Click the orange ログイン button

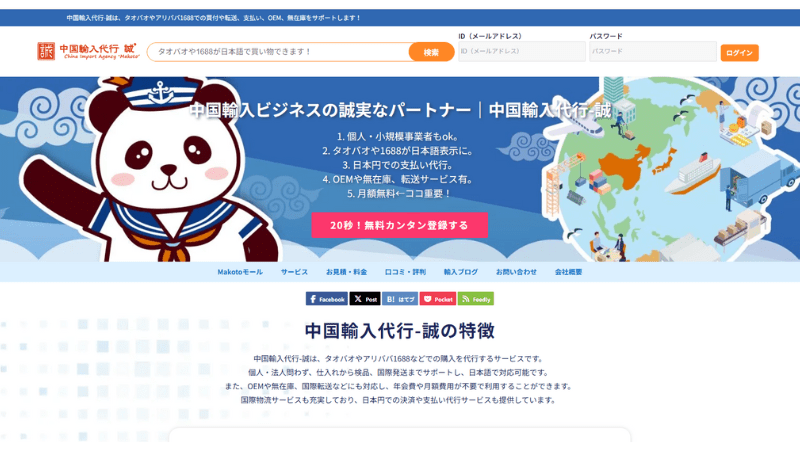point(739,53)
